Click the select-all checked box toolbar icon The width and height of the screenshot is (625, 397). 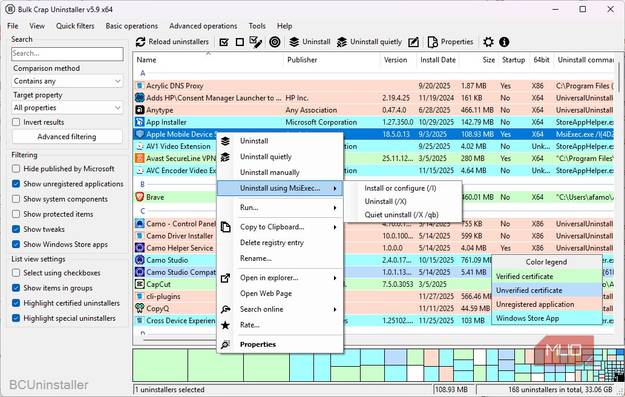click(x=224, y=42)
